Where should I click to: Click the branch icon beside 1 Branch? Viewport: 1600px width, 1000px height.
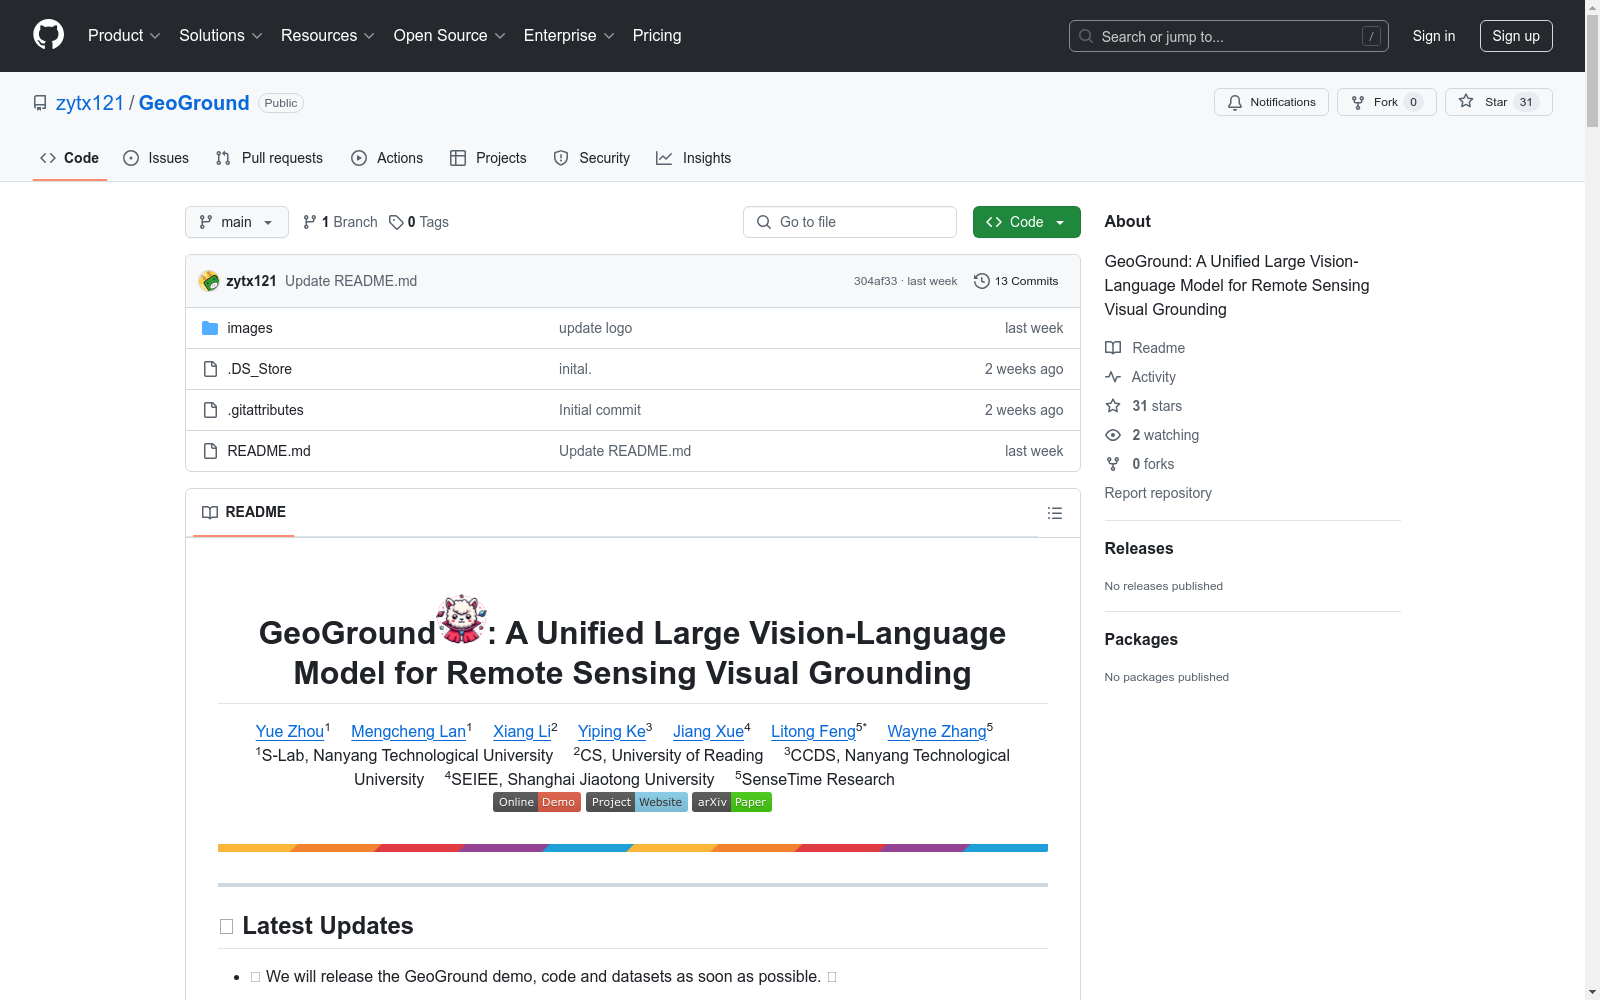tap(310, 222)
